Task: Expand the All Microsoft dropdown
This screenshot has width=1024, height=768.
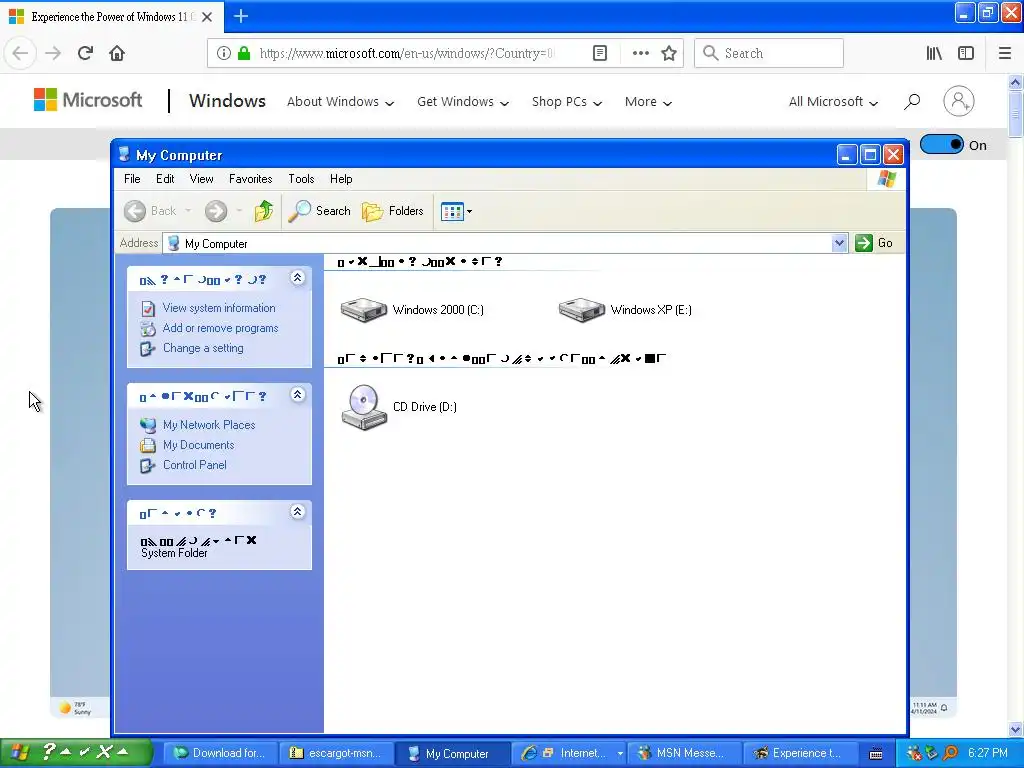Action: click(x=833, y=102)
